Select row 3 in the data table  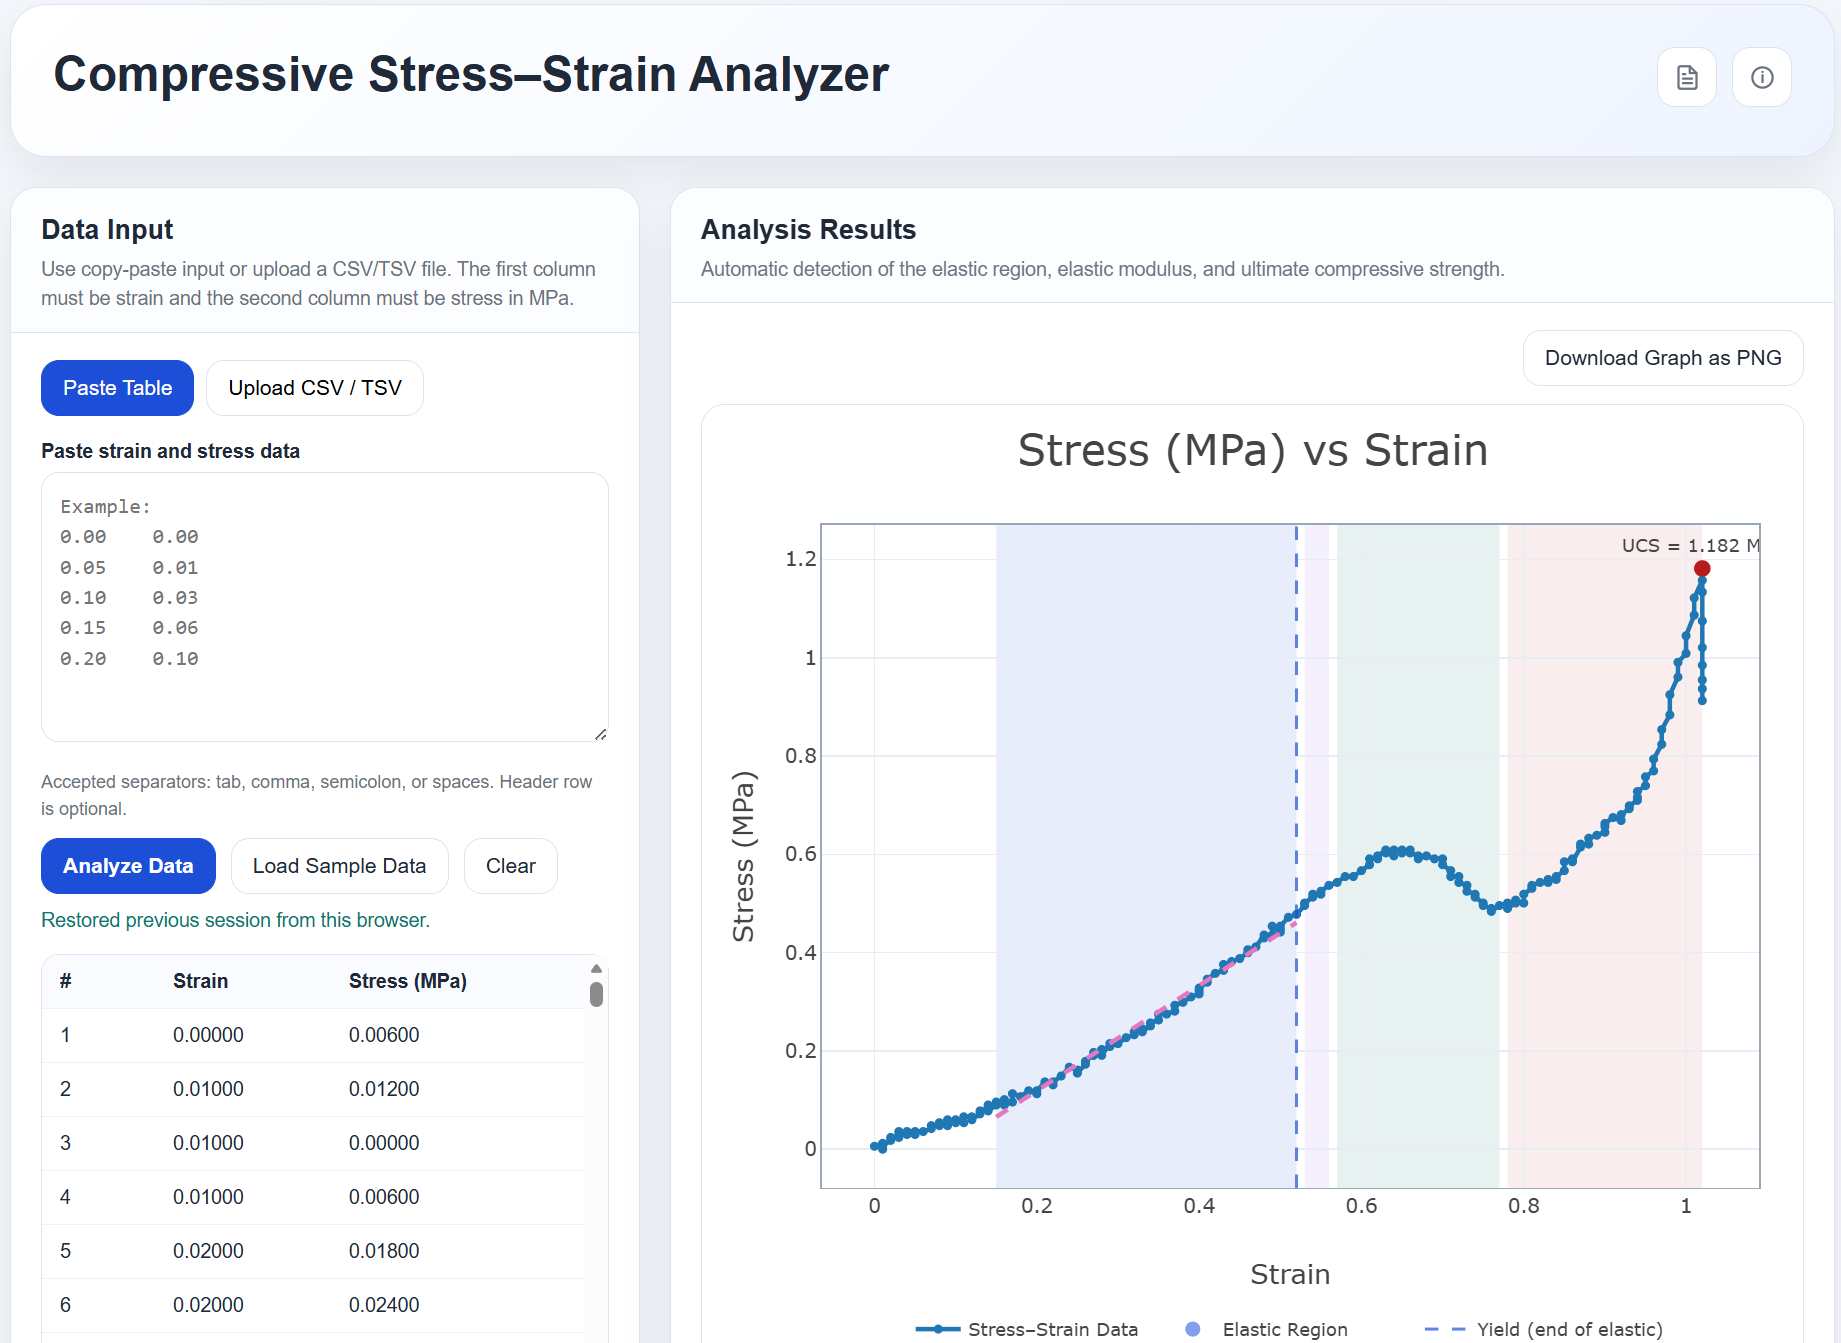pos(300,1143)
